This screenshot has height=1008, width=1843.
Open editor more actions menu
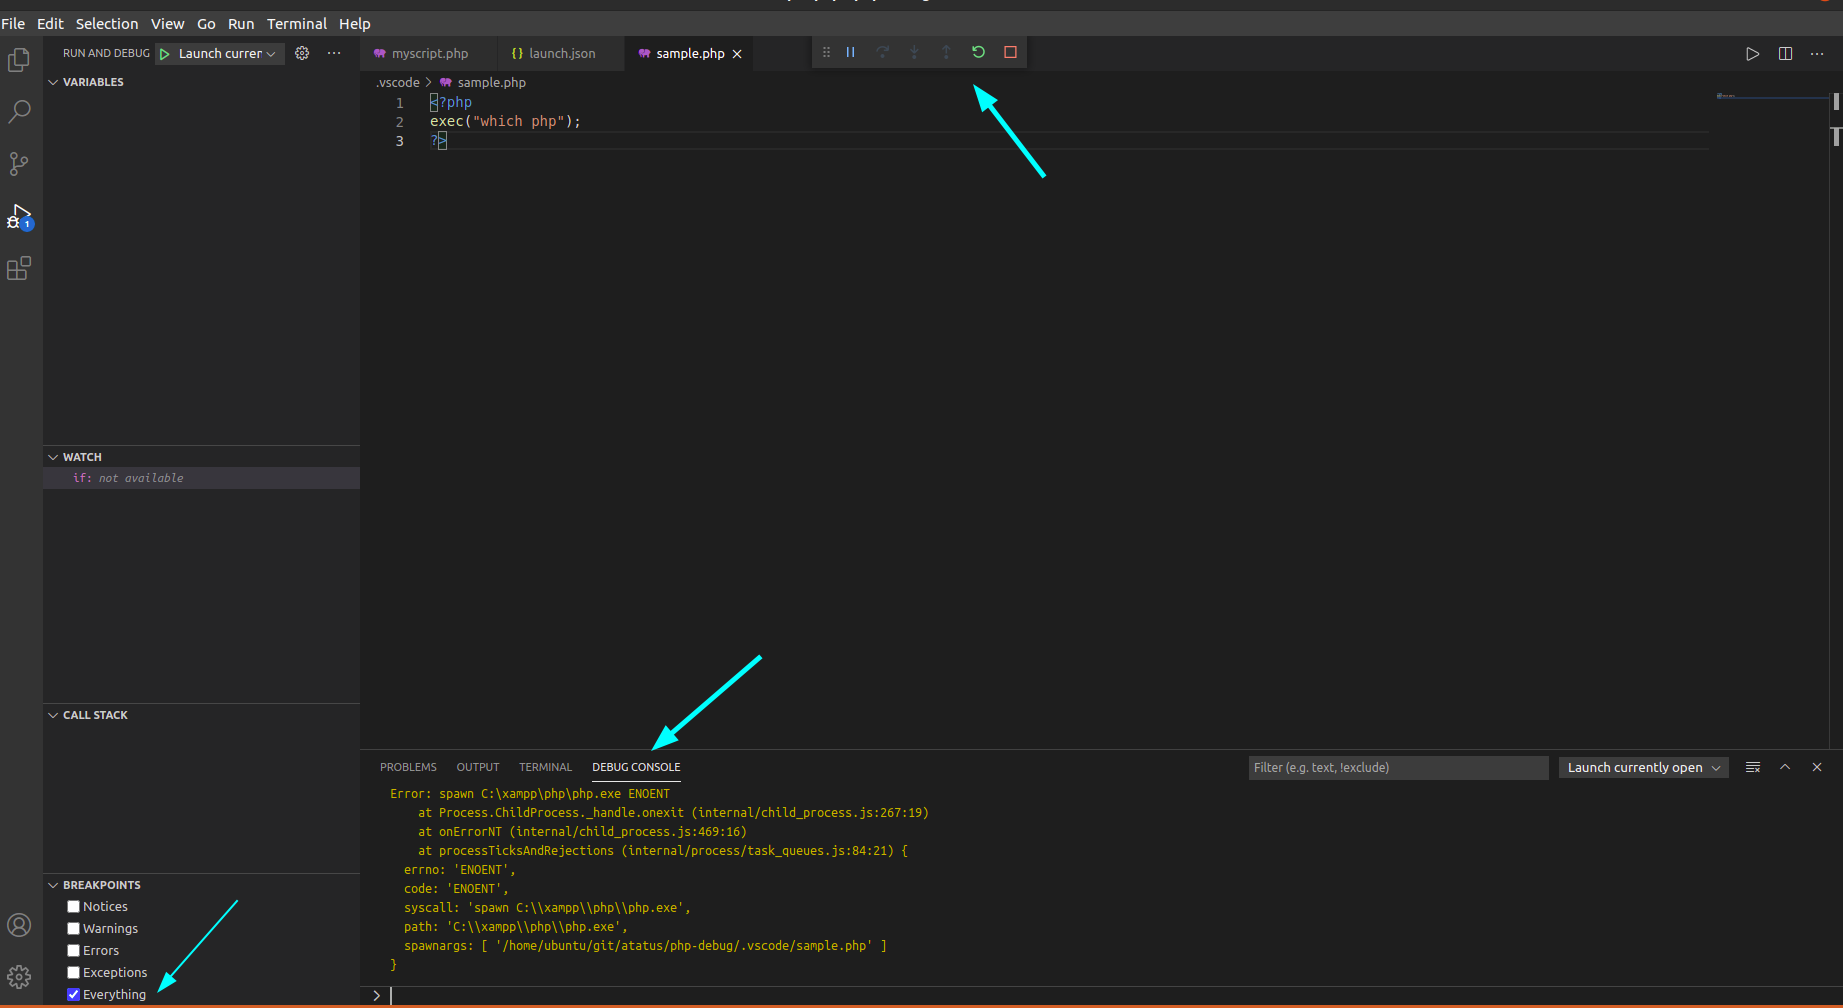click(x=1817, y=54)
